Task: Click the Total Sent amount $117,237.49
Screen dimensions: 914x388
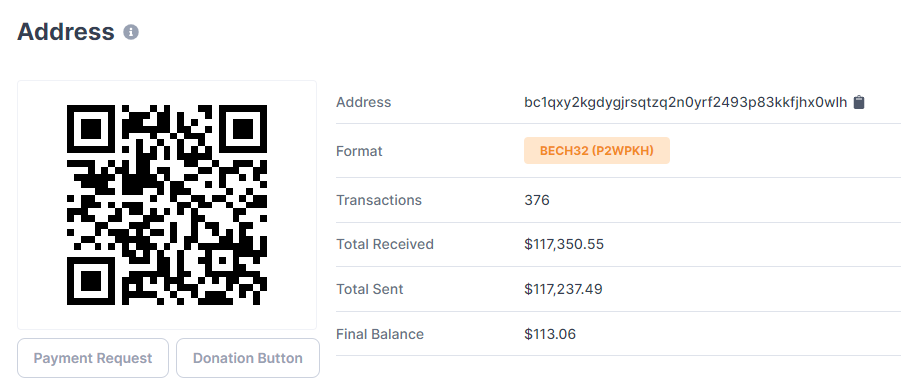Action: tap(563, 289)
